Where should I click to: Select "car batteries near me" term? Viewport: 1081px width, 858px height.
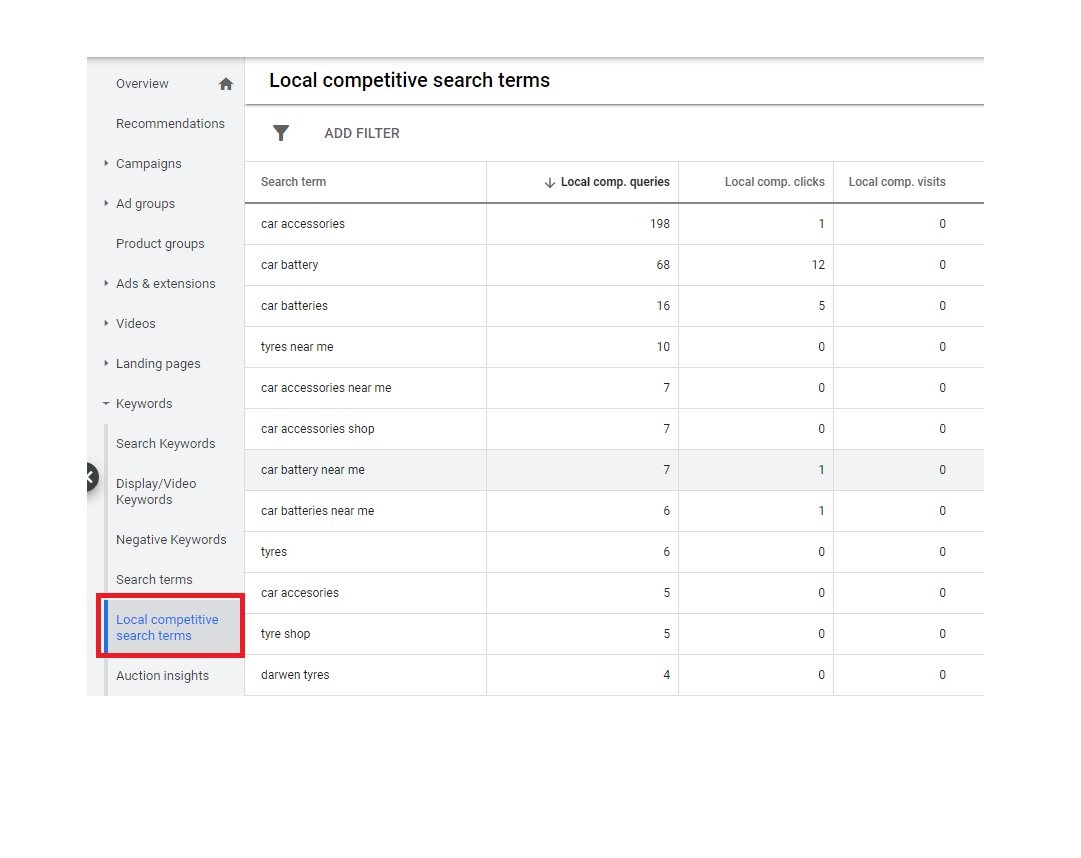(x=318, y=511)
